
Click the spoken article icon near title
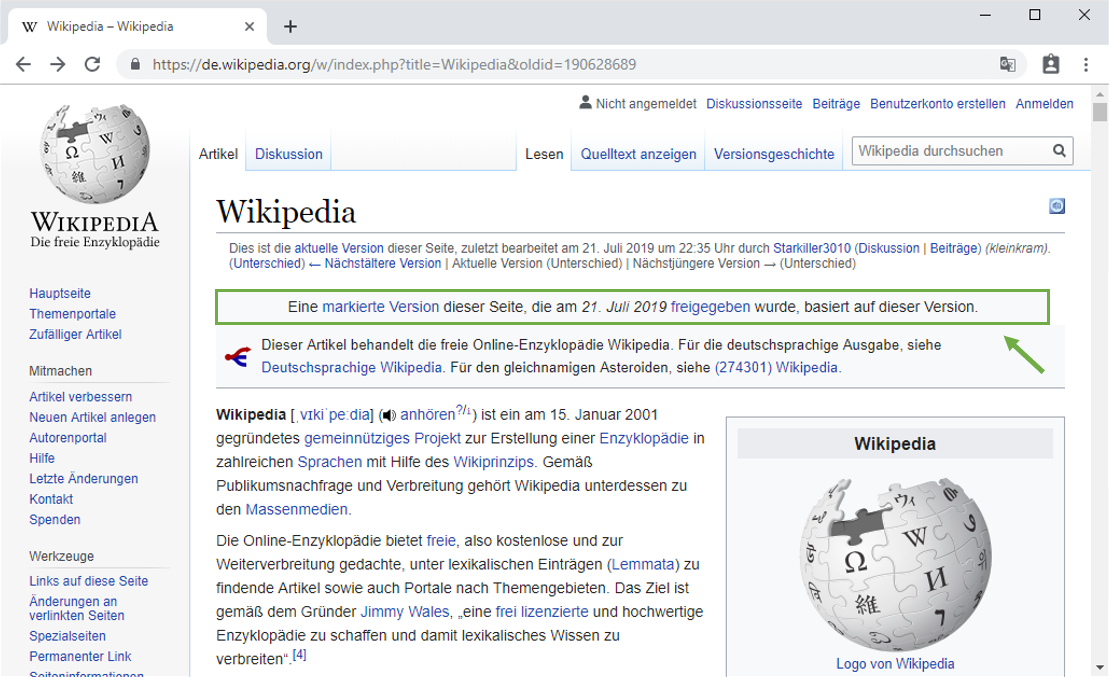tap(1057, 206)
